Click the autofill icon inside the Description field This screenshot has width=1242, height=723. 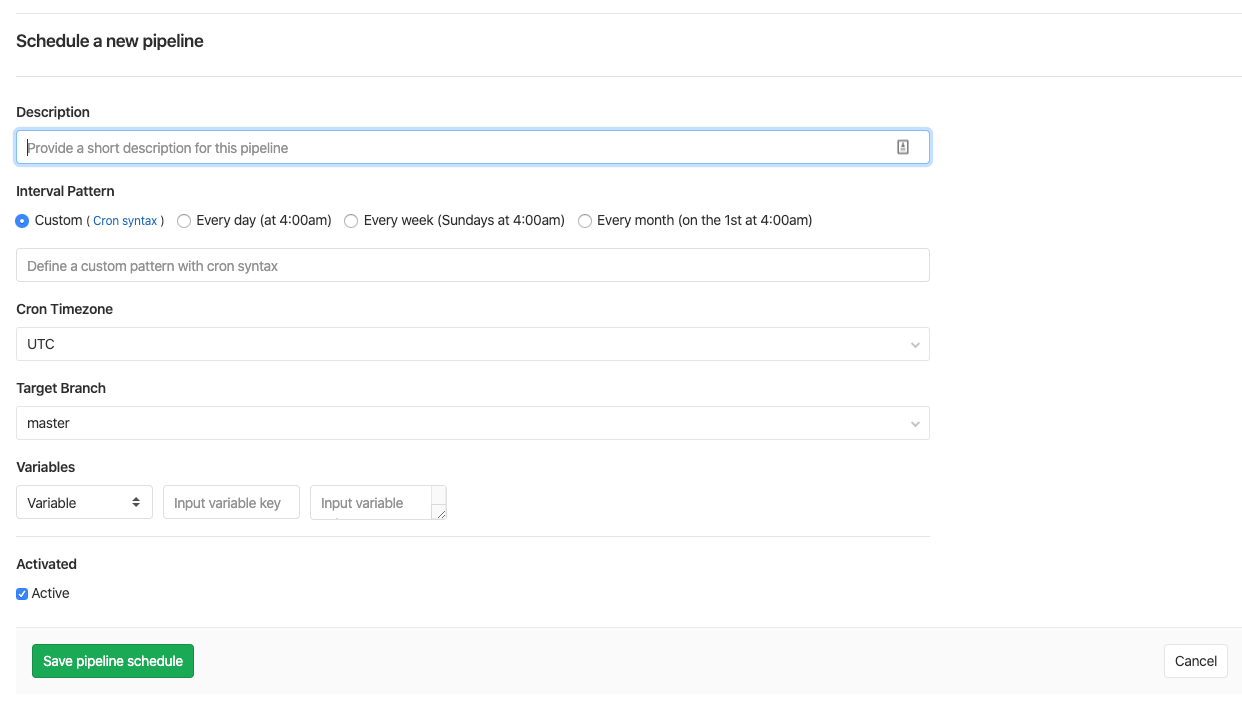903,146
